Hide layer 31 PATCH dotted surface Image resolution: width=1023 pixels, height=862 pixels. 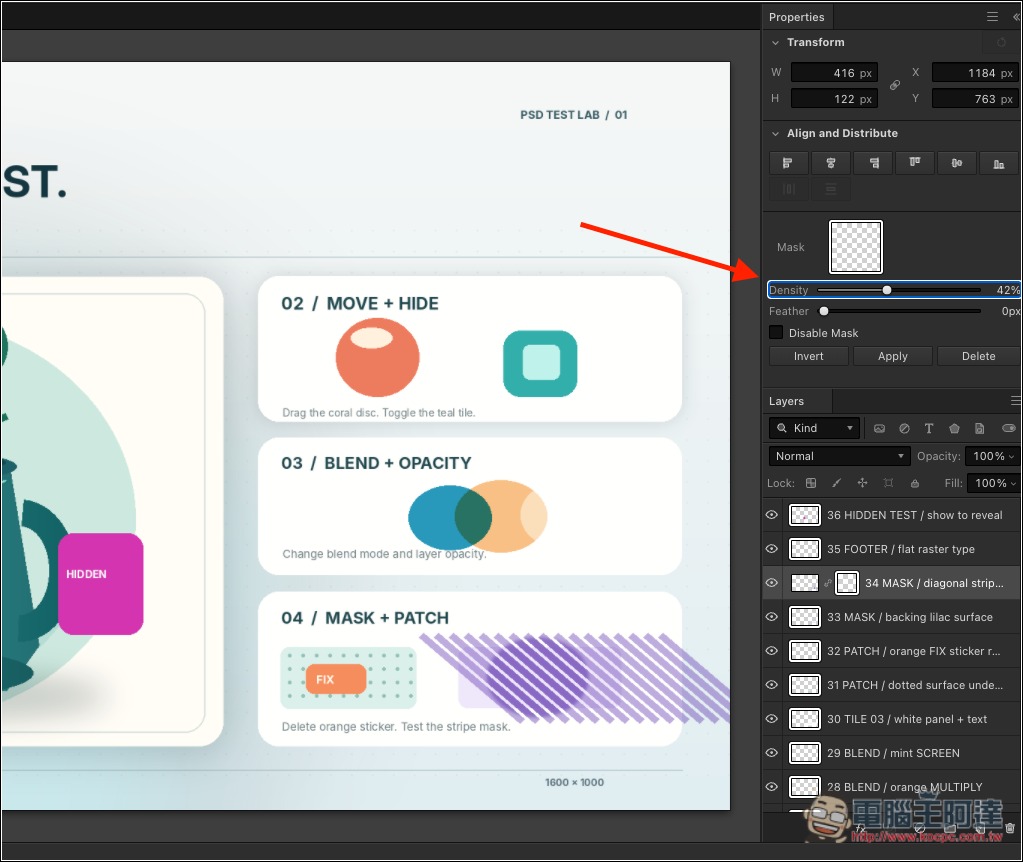772,685
